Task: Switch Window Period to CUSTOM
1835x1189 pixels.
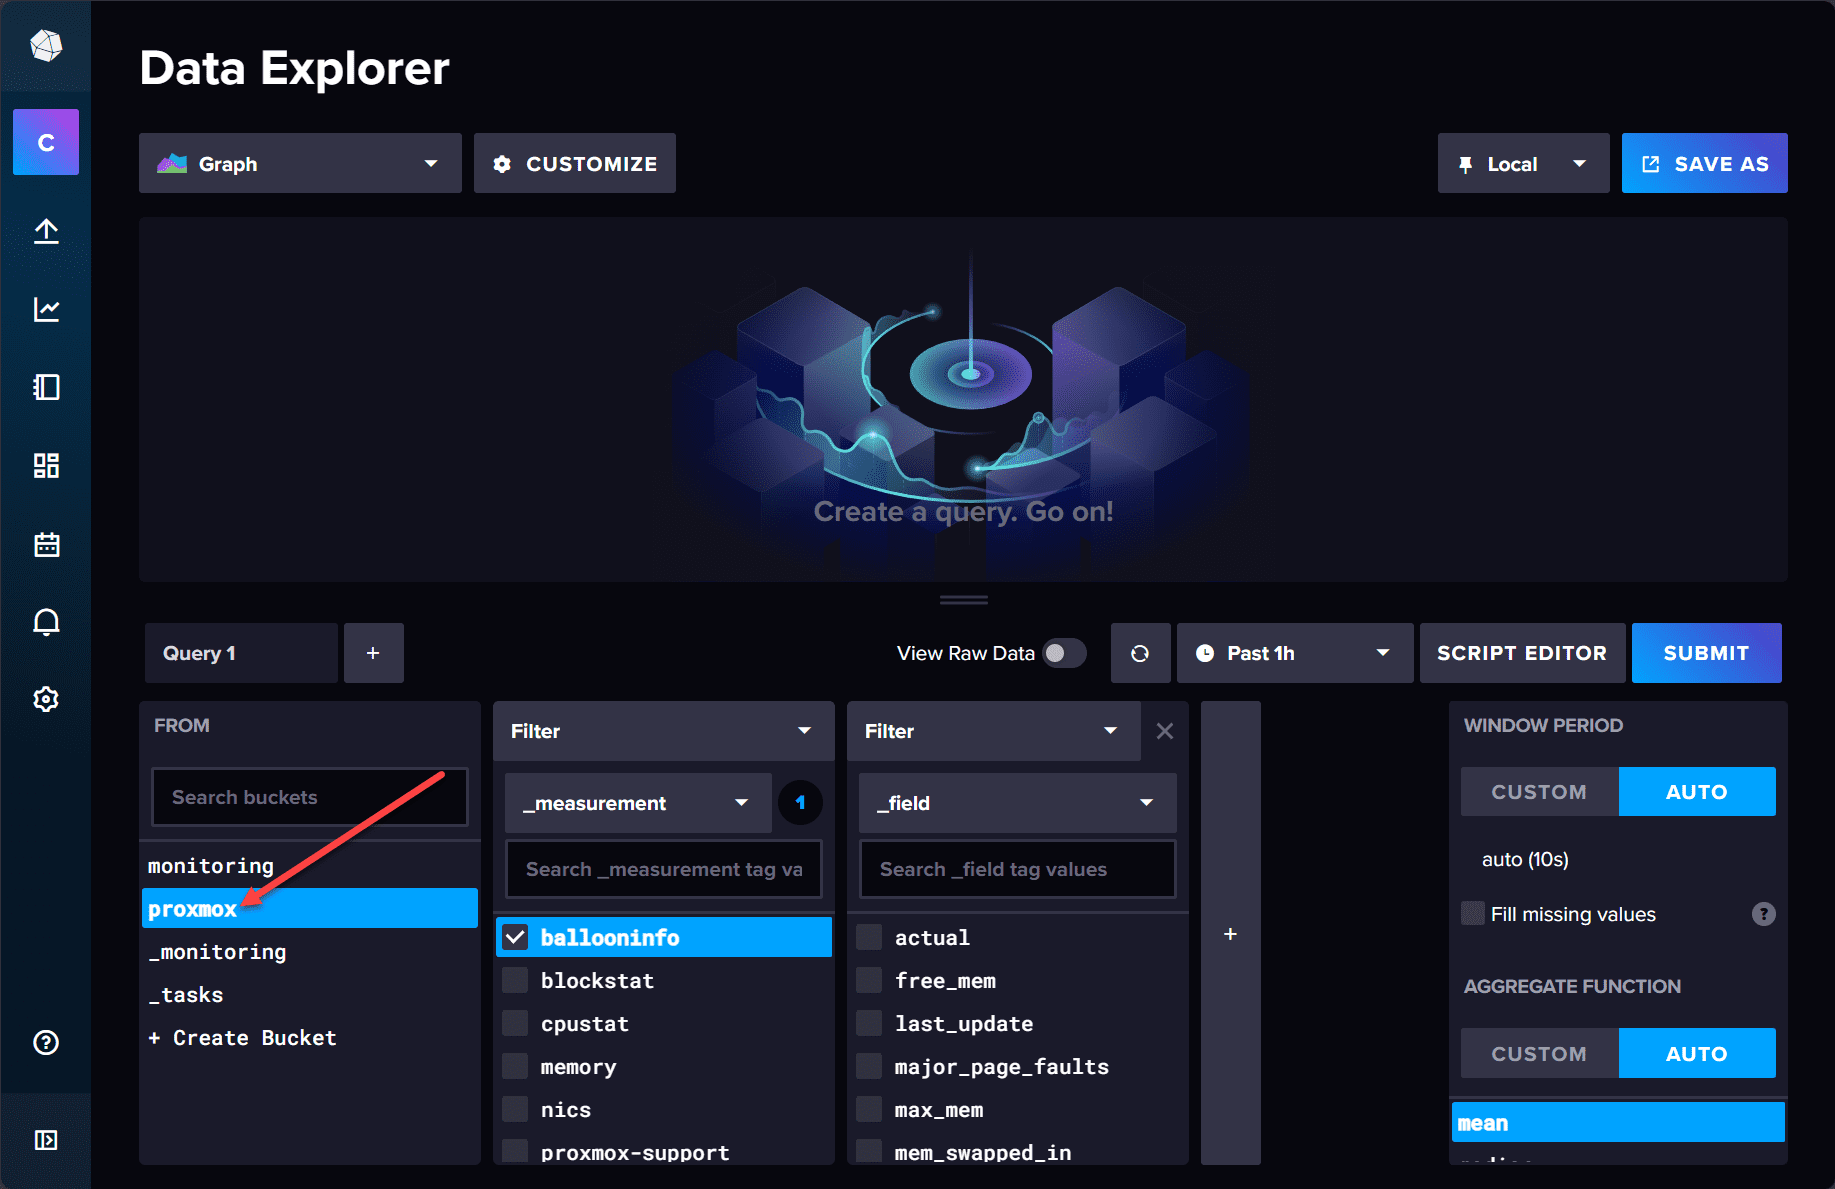Action: [1539, 791]
